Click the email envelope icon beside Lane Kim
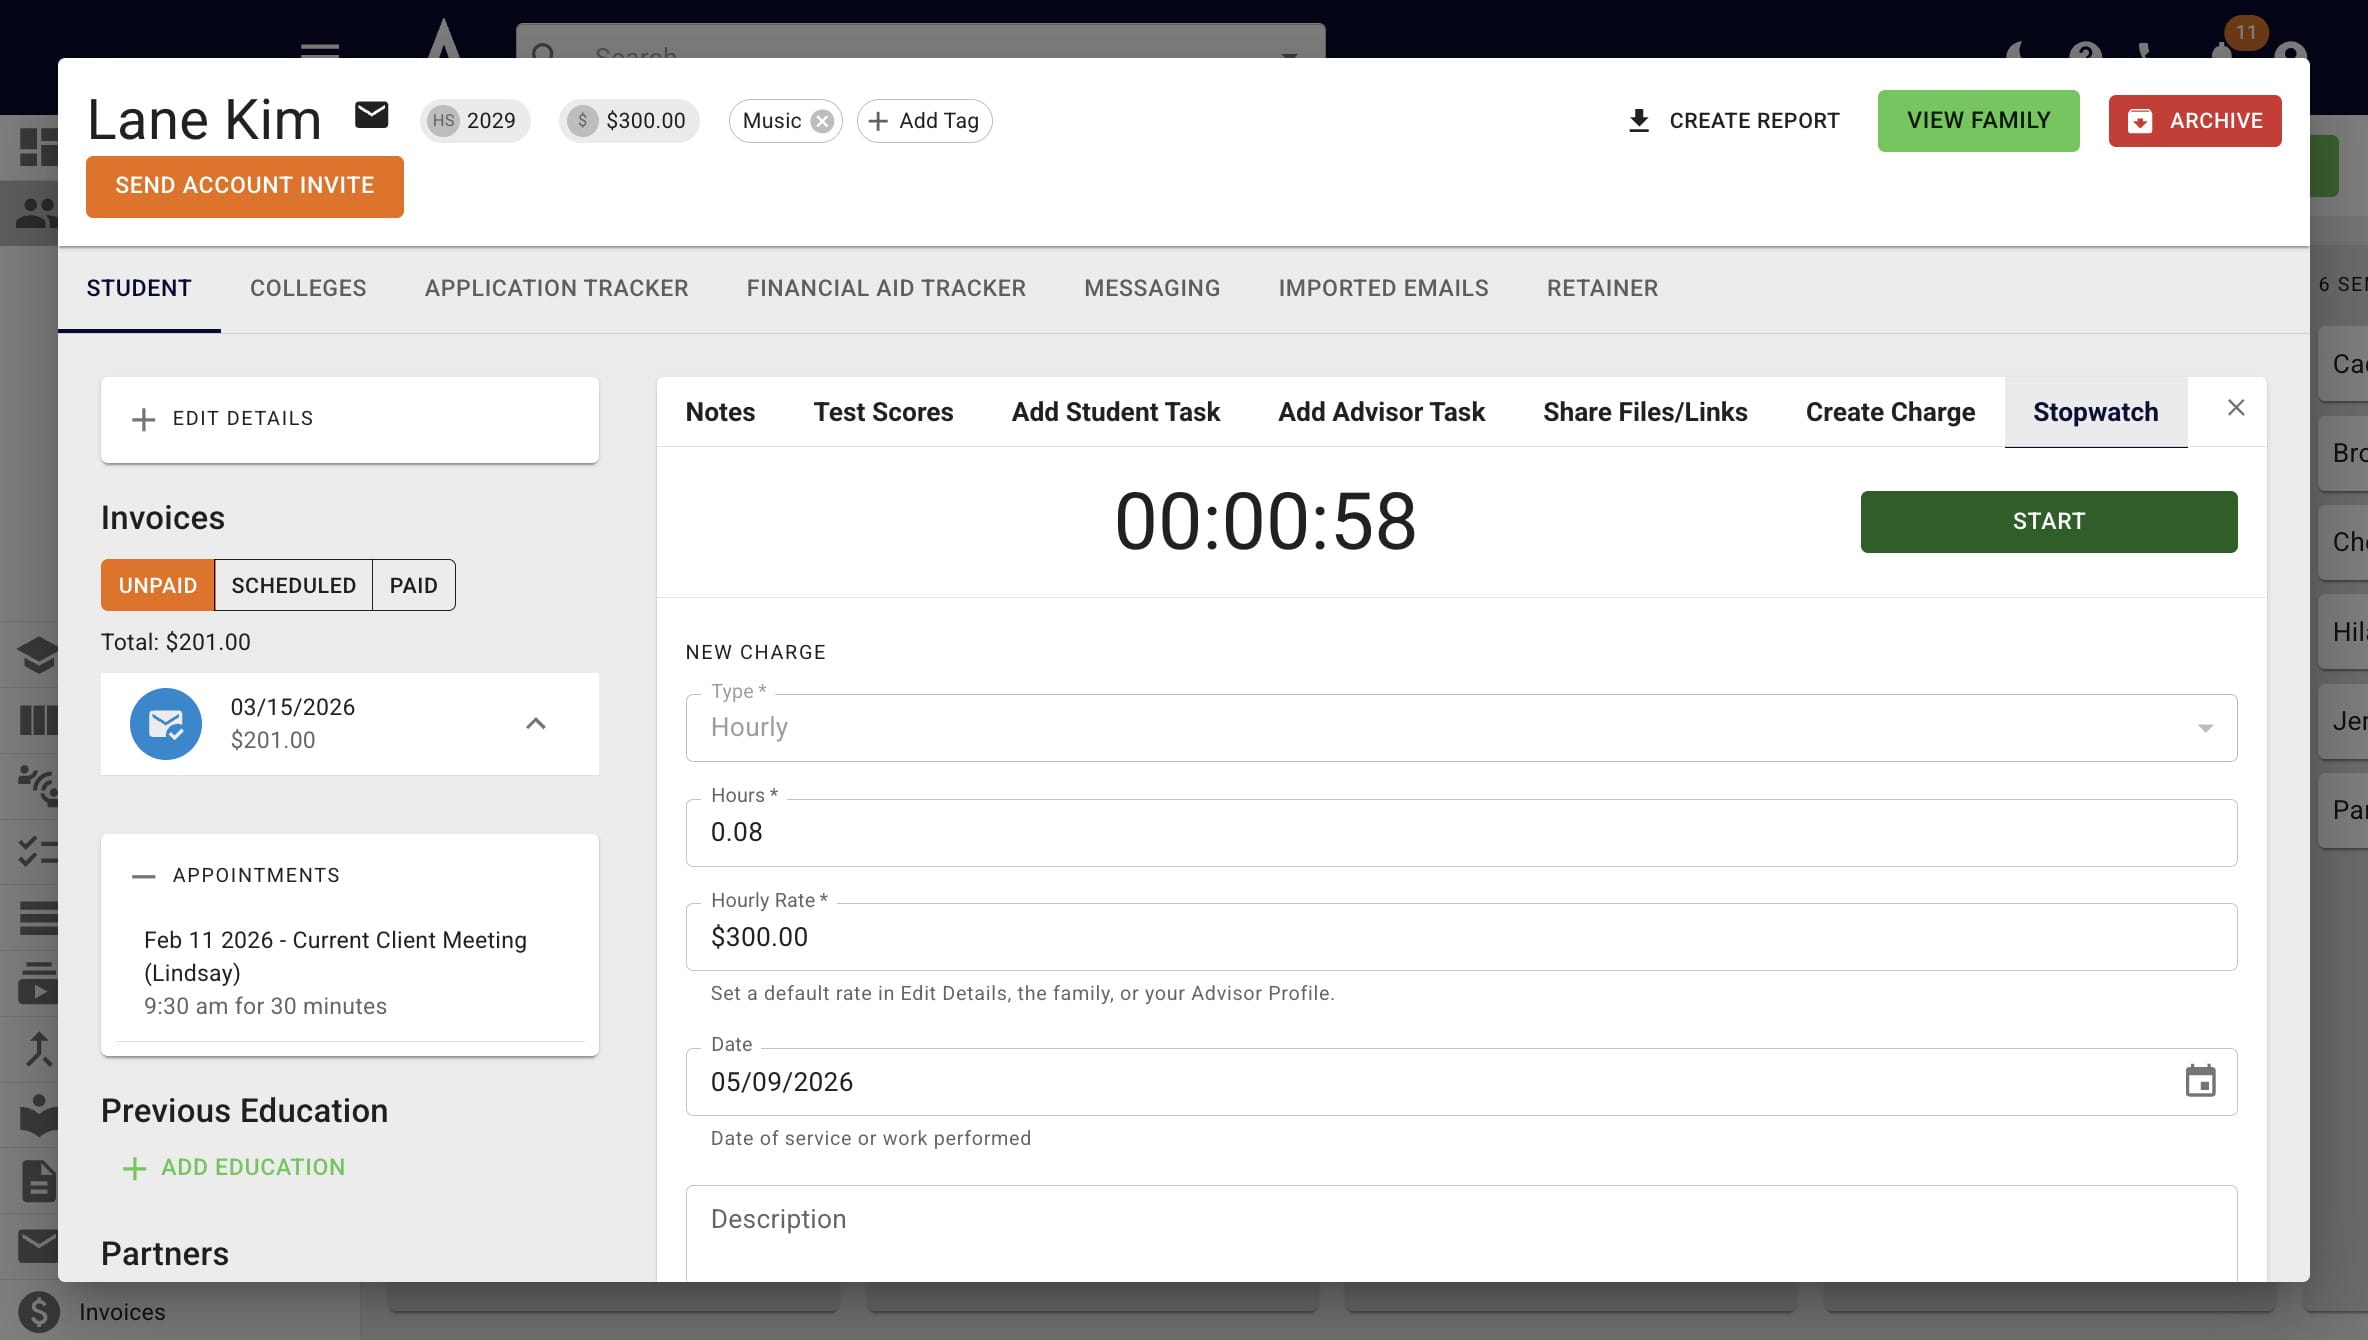The height and width of the screenshot is (1340, 2368). pos(372,115)
